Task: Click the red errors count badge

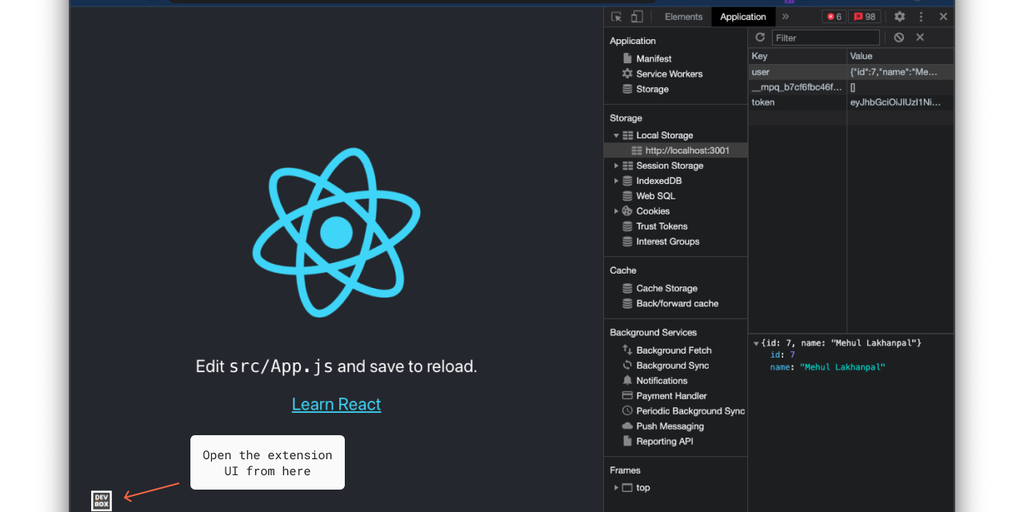Action: [x=833, y=17]
